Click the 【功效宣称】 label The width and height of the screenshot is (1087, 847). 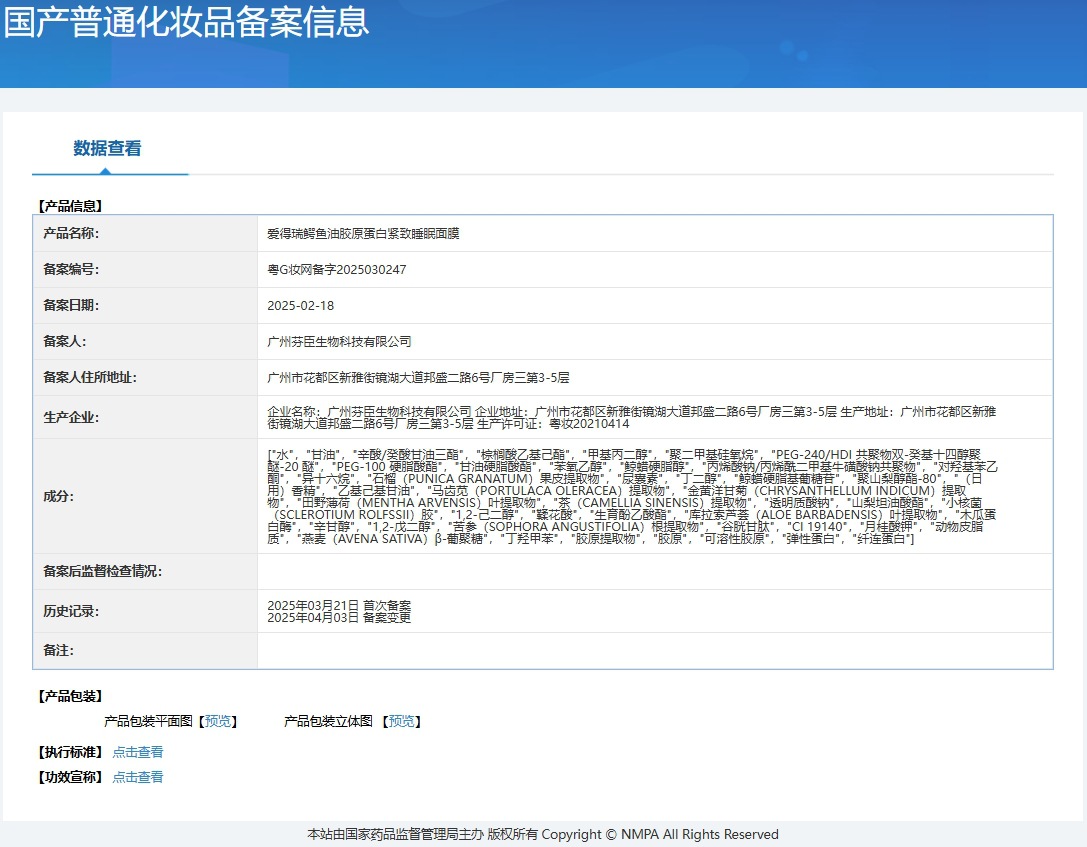(70, 777)
